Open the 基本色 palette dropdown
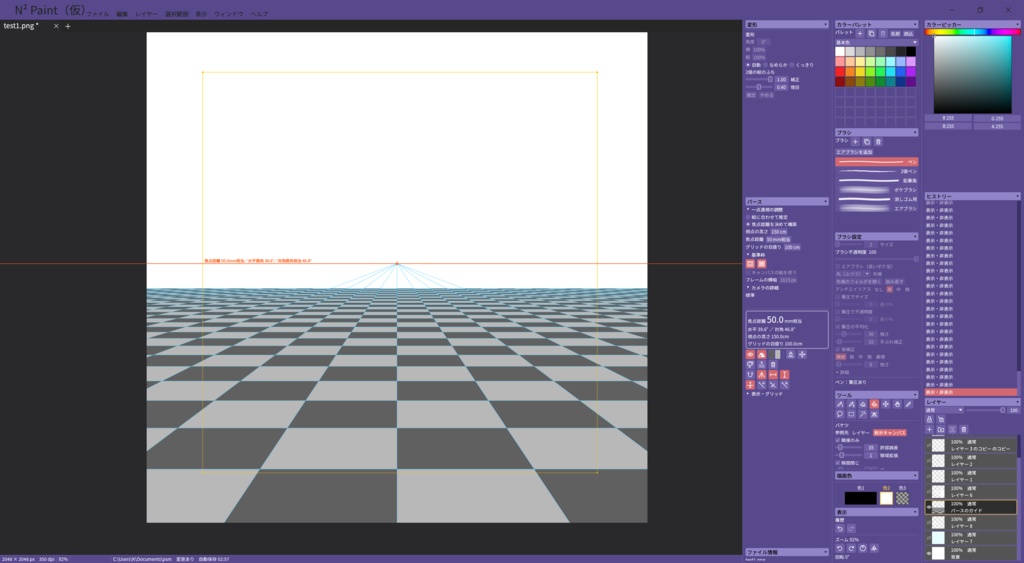1024x563 pixels. point(876,42)
